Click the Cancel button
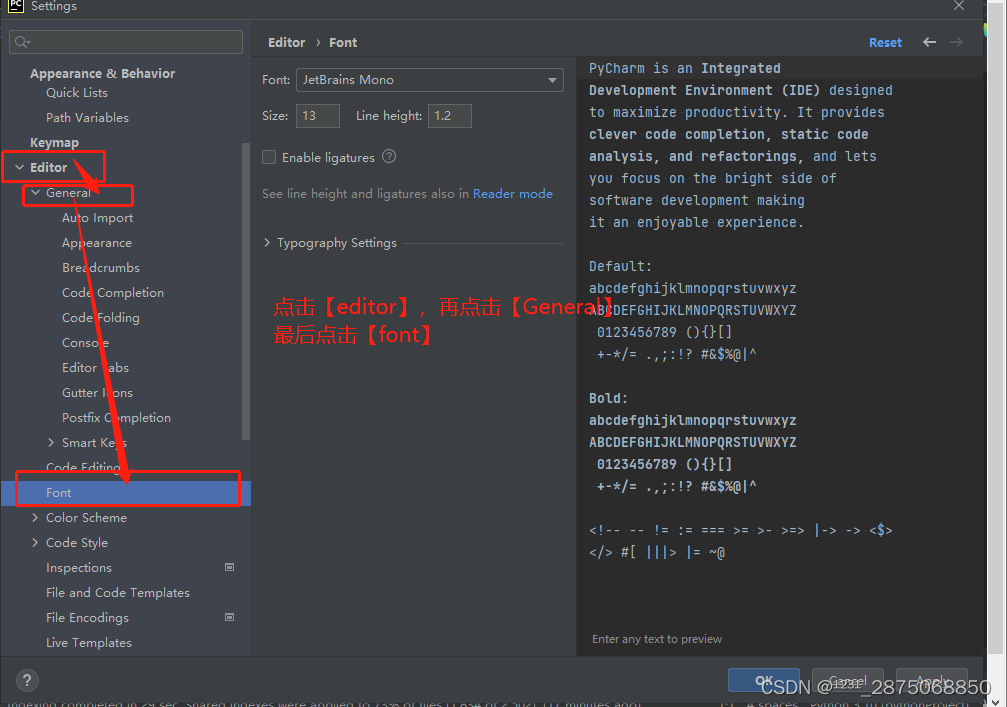 click(848, 680)
